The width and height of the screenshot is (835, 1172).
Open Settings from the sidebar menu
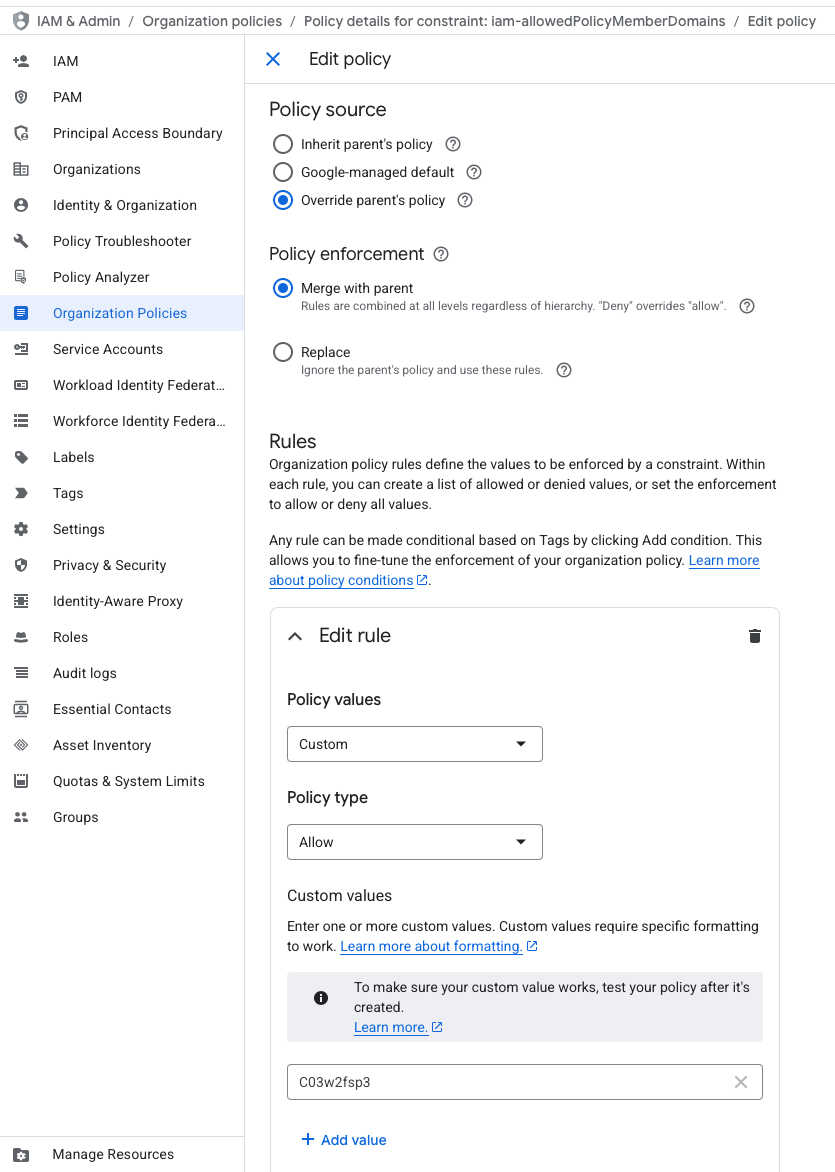pyautogui.click(x=22, y=529)
